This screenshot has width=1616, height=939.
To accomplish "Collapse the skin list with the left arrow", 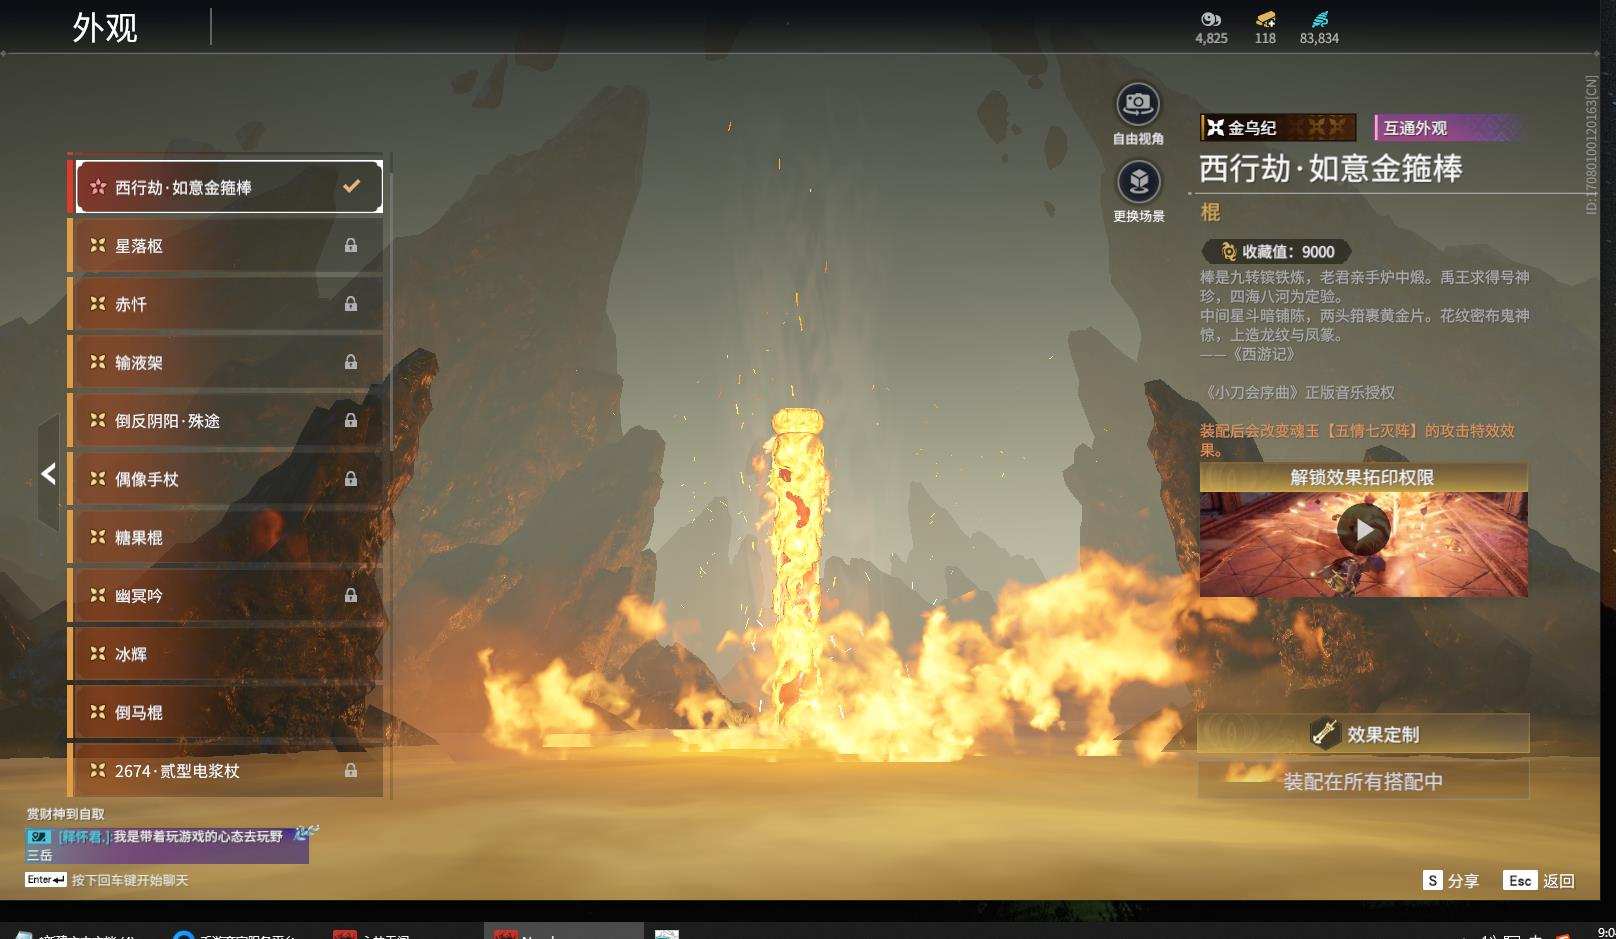I will click(48, 473).
